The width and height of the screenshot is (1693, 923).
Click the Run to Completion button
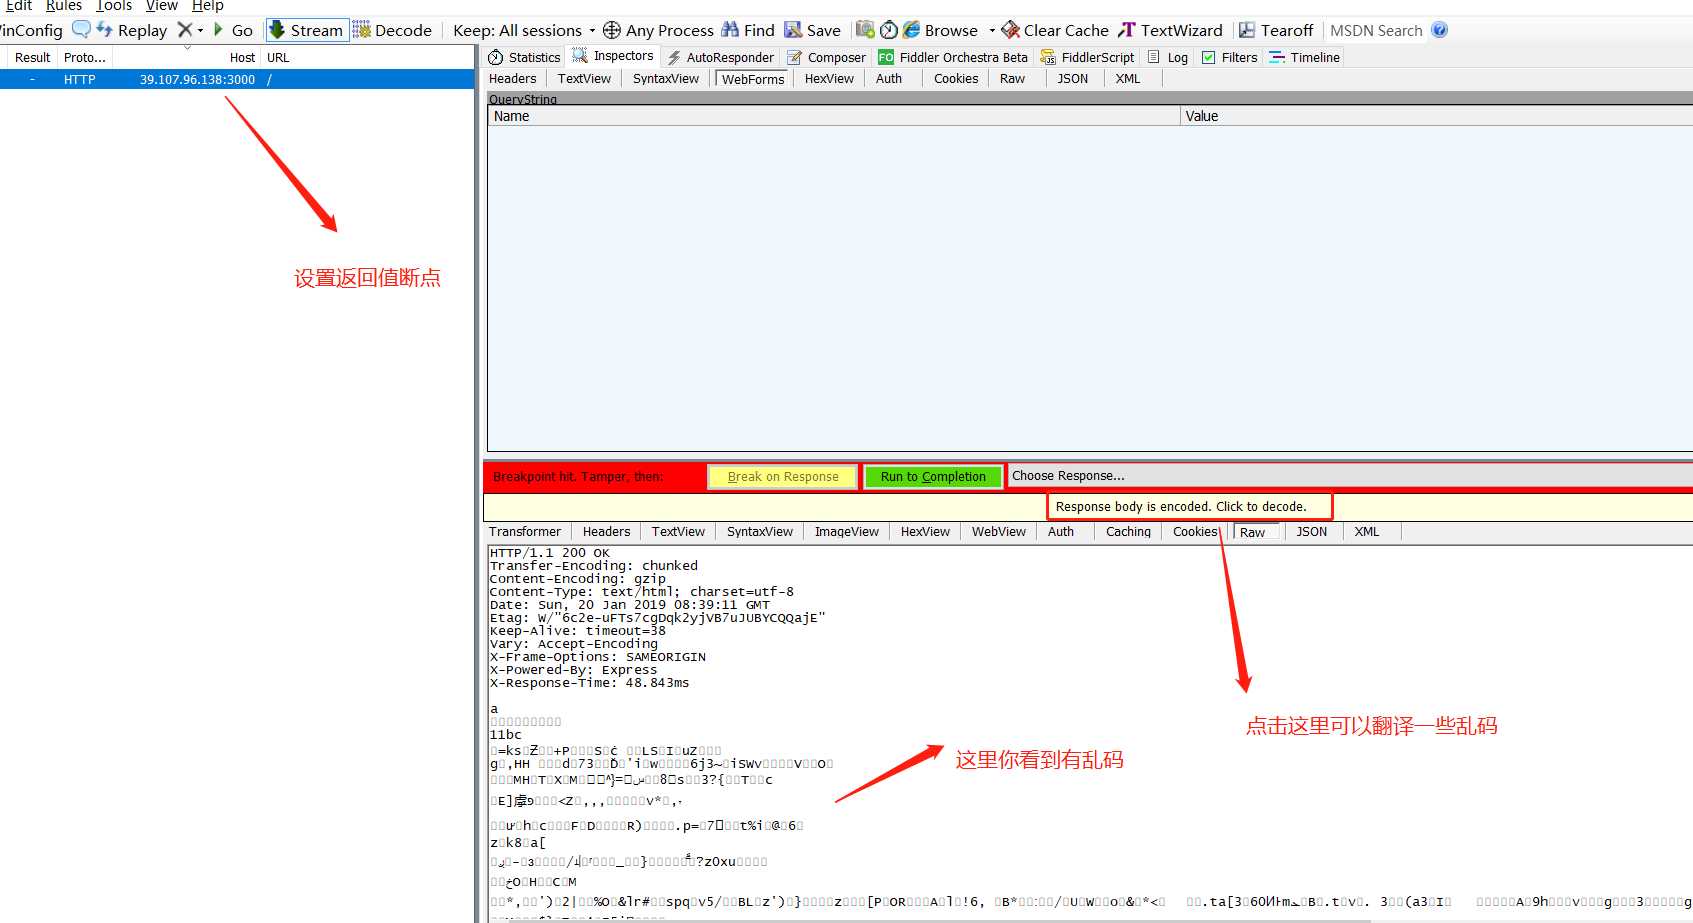pos(933,477)
